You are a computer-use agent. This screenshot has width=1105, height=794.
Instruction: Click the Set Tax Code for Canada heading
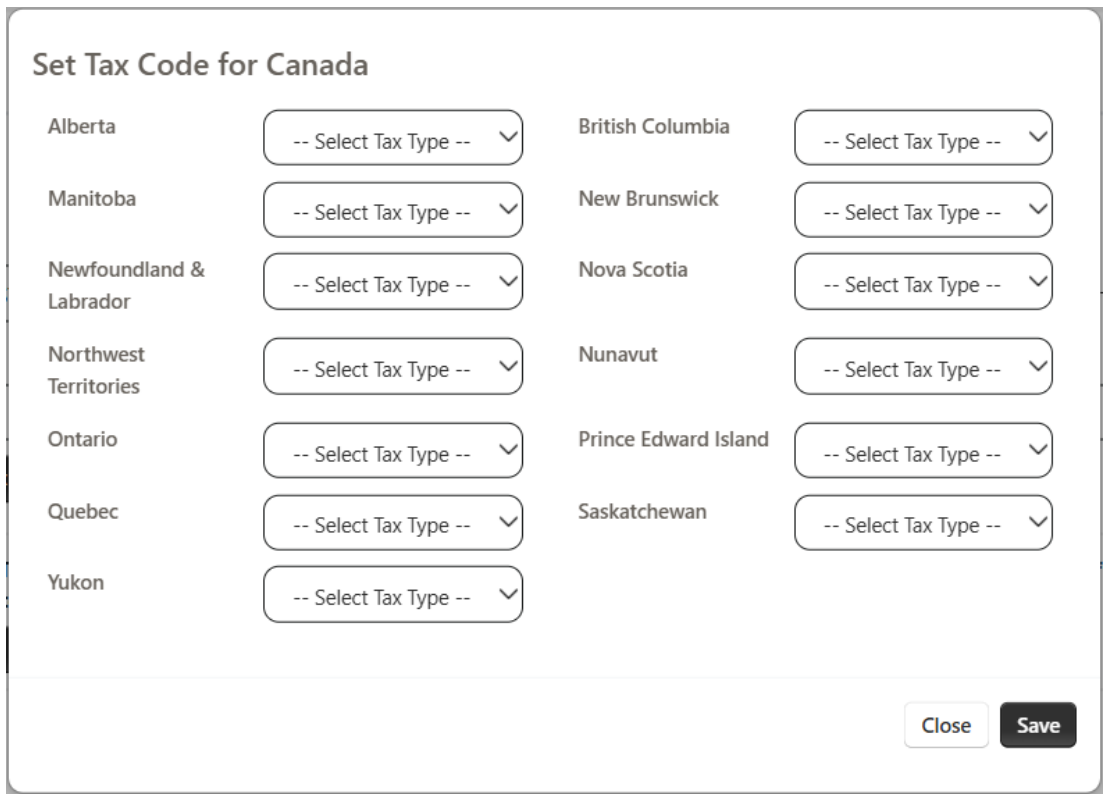pyautogui.click(x=201, y=66)
